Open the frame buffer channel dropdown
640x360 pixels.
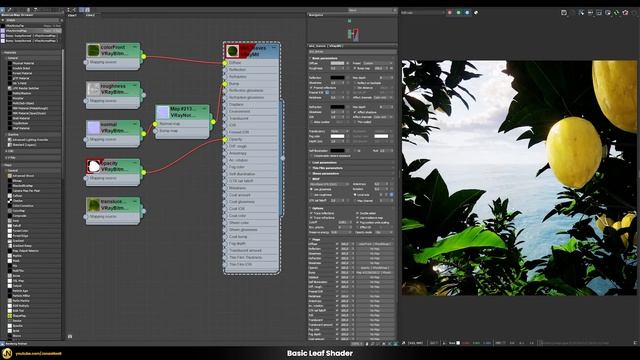click(422, 13)
